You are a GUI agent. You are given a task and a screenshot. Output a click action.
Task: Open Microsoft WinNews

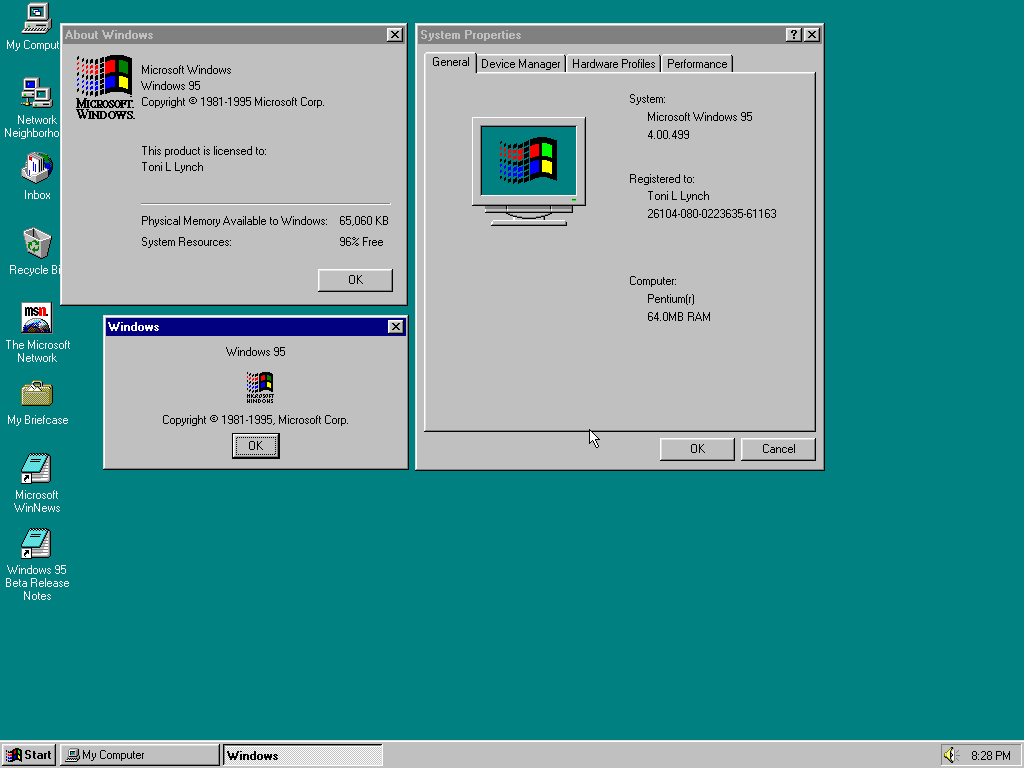click(x=35, y=468)
